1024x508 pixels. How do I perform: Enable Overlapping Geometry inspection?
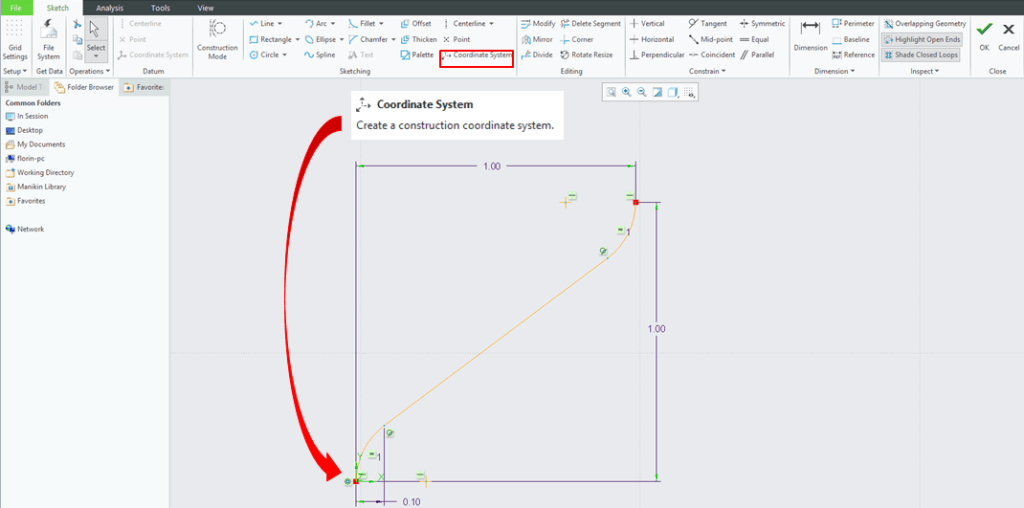point(925,23)
